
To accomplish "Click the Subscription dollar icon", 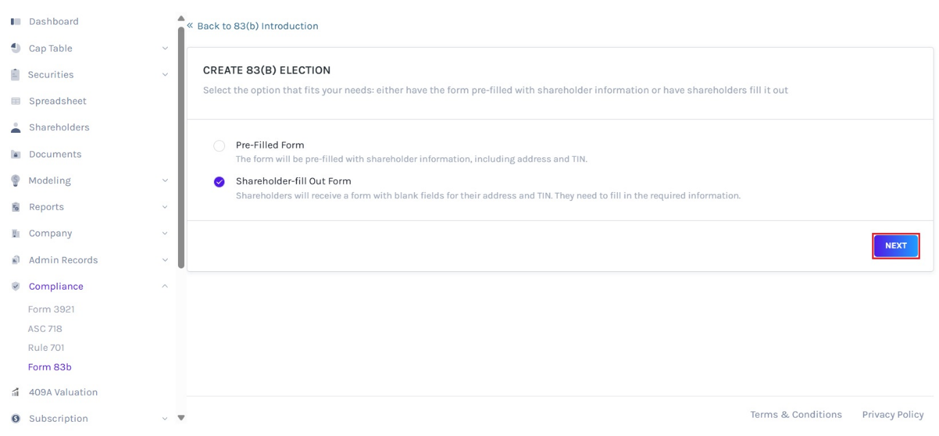I will point(16,419).
